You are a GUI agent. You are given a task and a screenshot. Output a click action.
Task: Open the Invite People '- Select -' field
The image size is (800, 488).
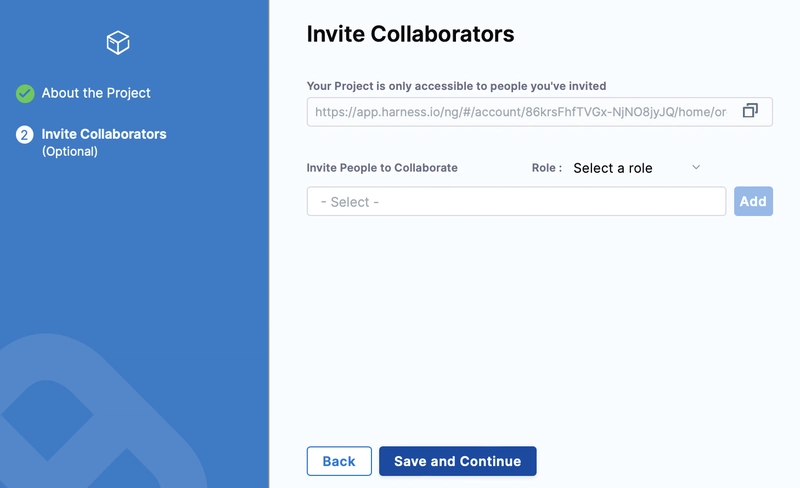click(x=516, y=201)
